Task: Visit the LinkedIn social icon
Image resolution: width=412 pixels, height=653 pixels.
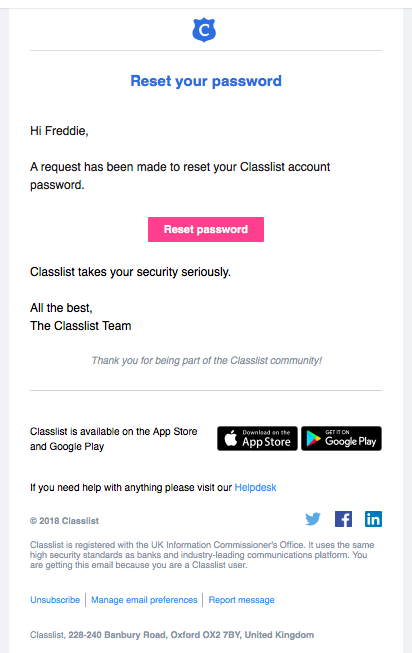Action: click(373, 519)
